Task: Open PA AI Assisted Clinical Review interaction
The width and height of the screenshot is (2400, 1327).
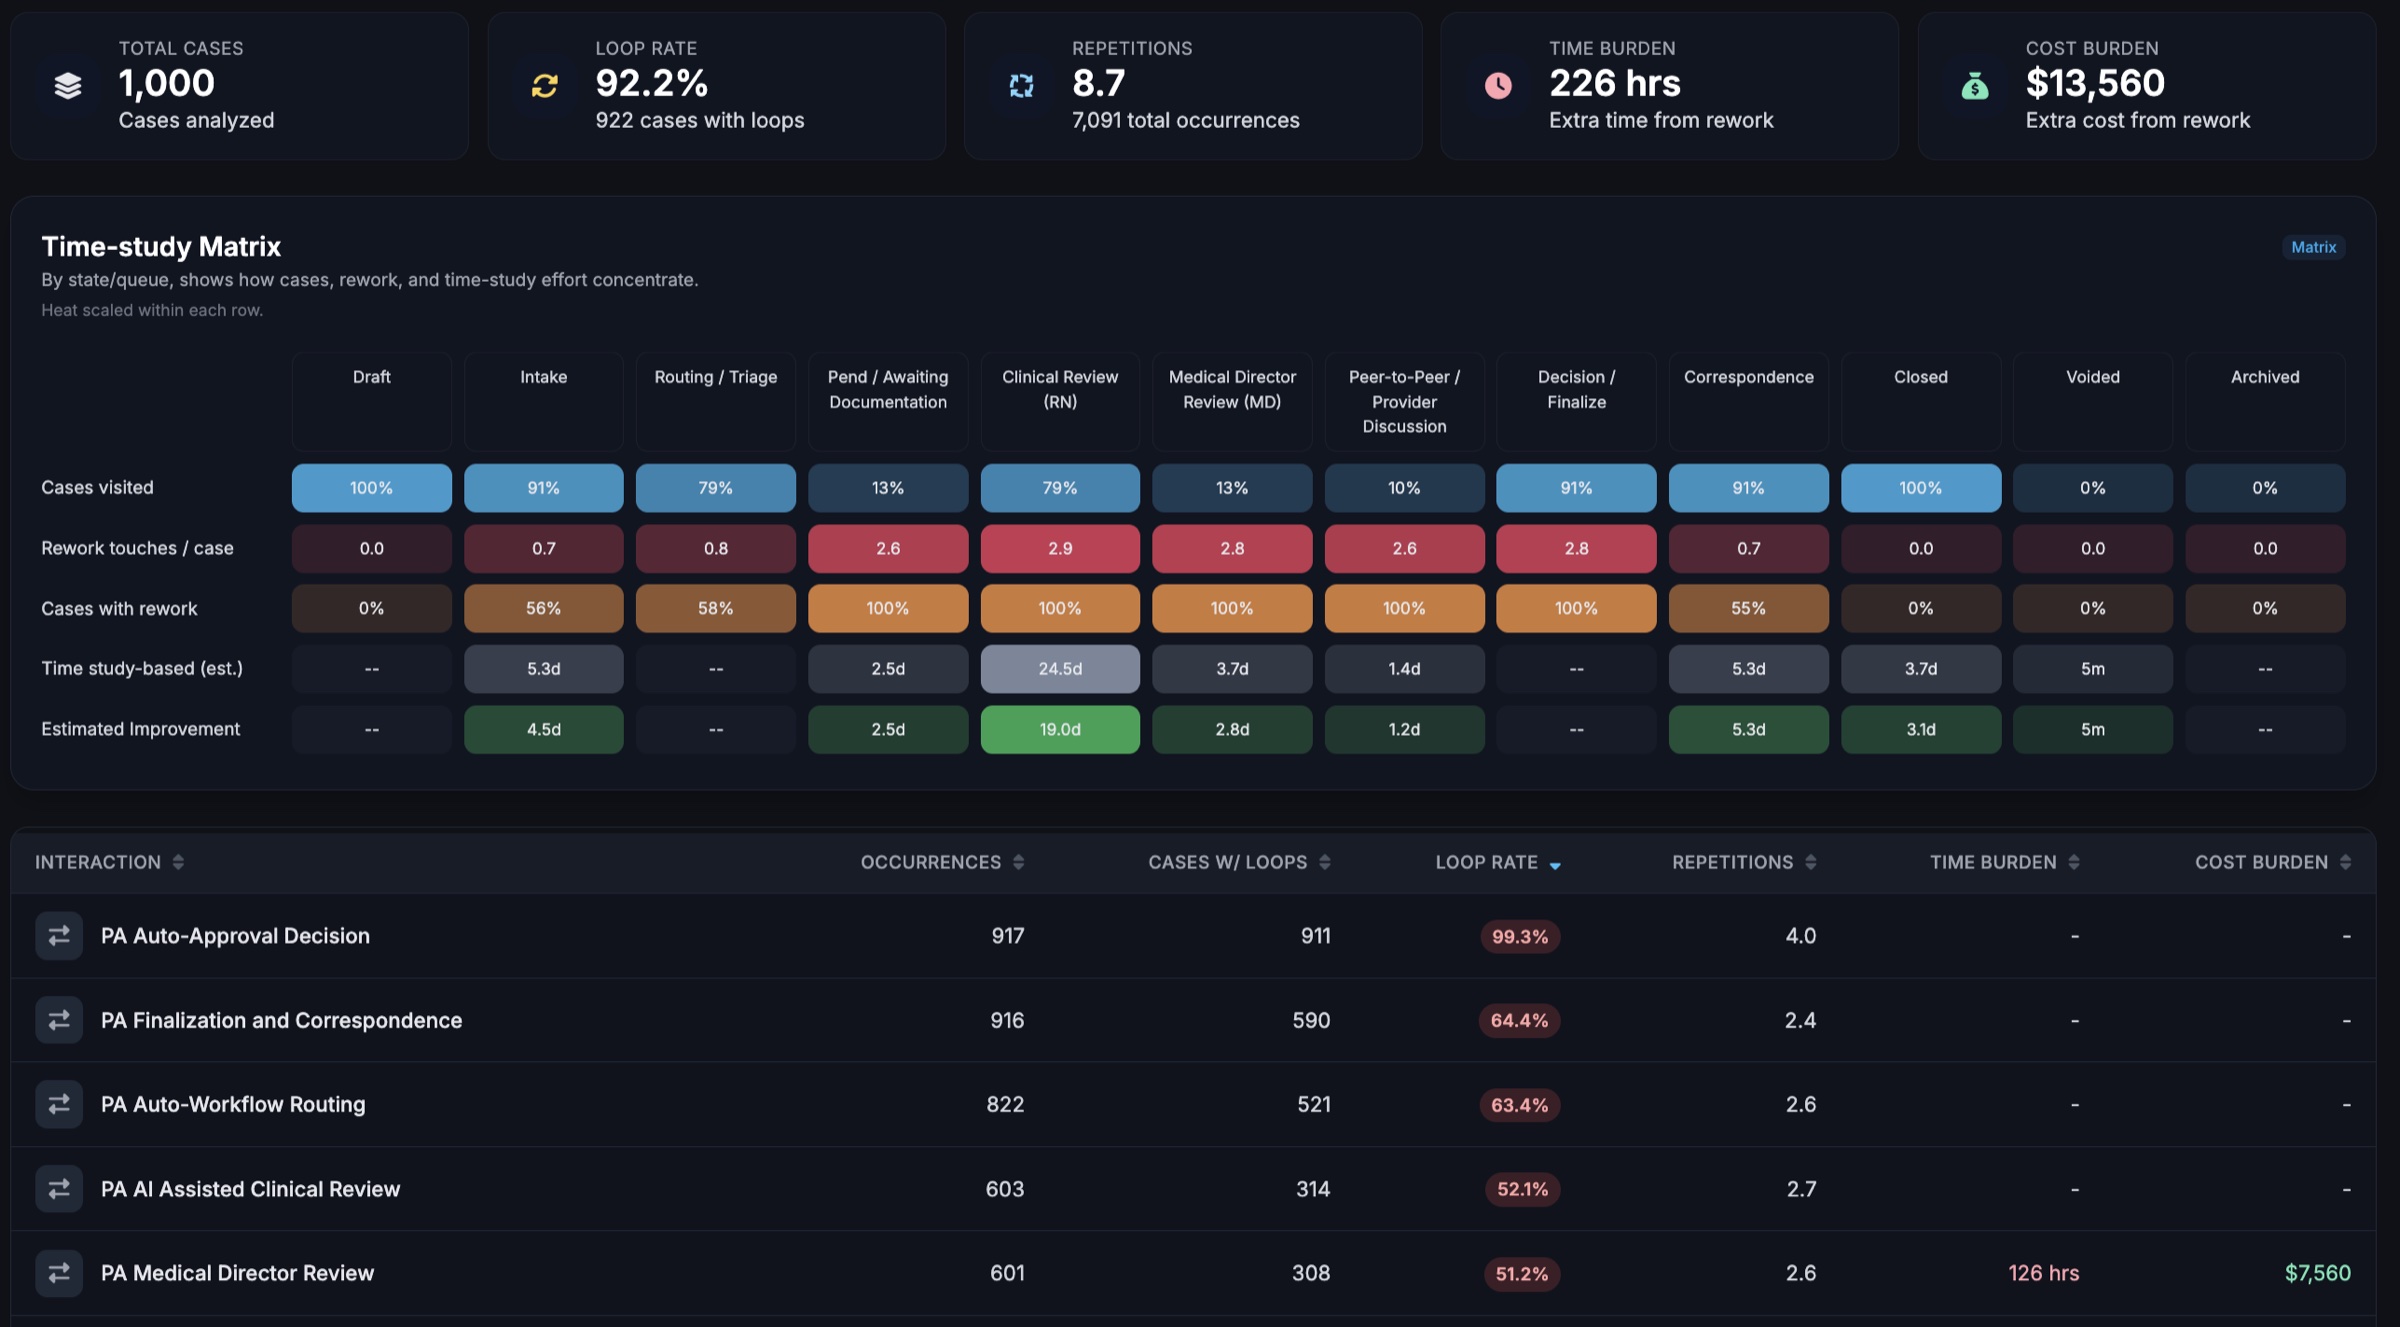Action: (250, 1189)
